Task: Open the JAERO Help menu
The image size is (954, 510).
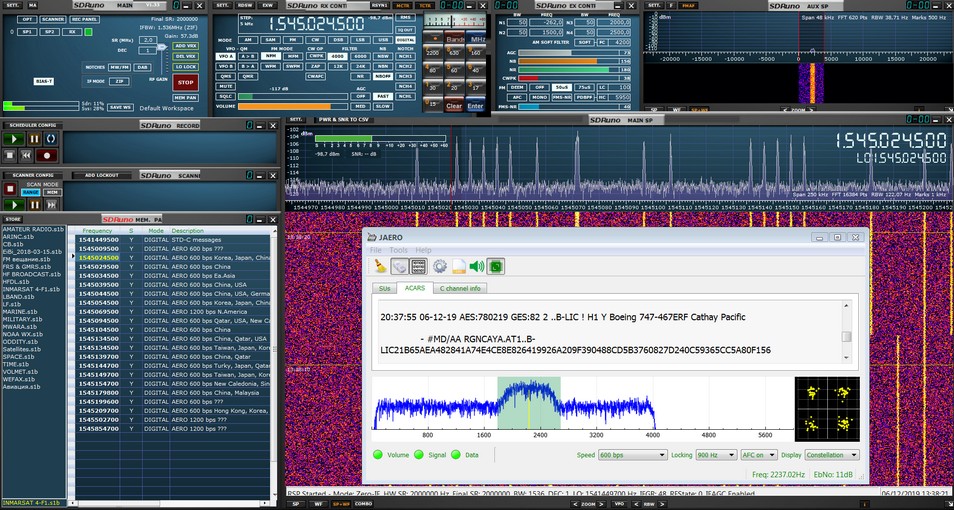Action: [423, 250]
